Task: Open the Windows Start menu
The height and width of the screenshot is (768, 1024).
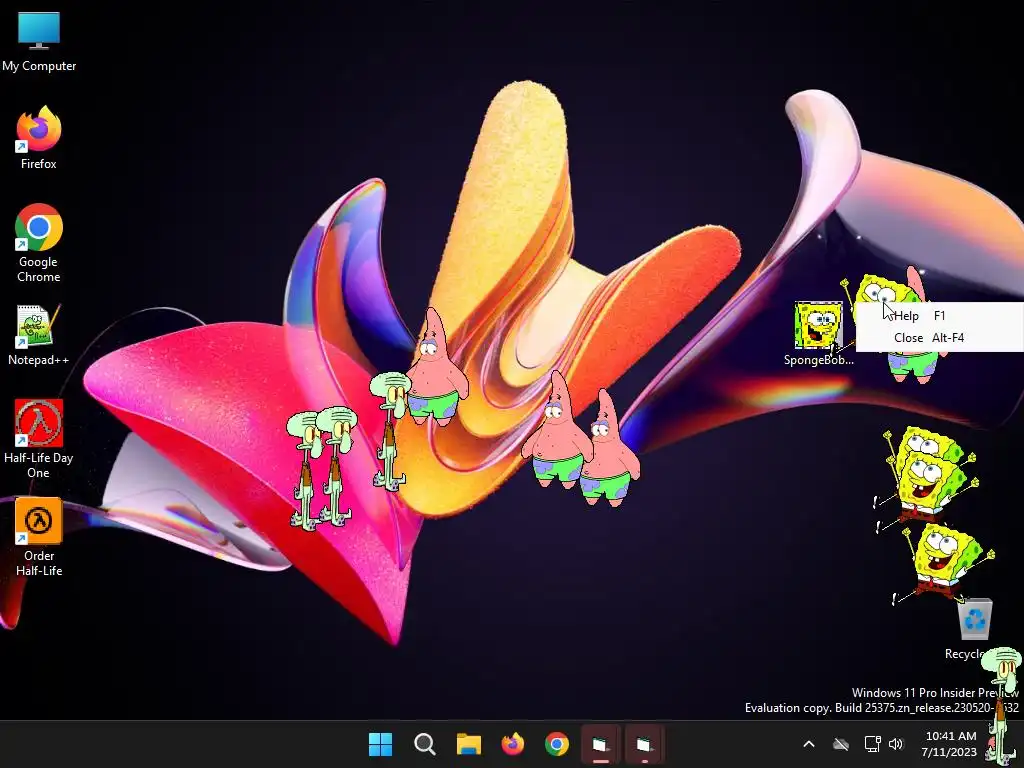Action: (x=381, y=744)
